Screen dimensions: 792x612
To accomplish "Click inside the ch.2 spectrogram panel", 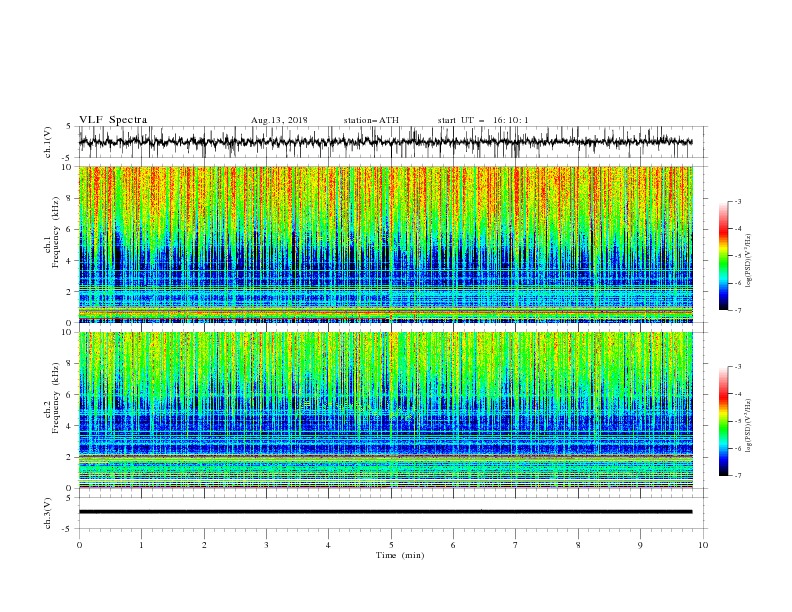I will pyautogui.click(x=385, y=410).
